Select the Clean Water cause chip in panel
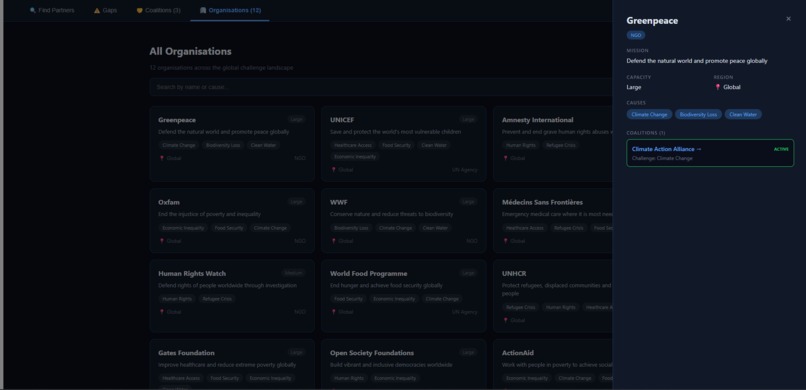This screenshot has height=390, width=806. point(743,115)
